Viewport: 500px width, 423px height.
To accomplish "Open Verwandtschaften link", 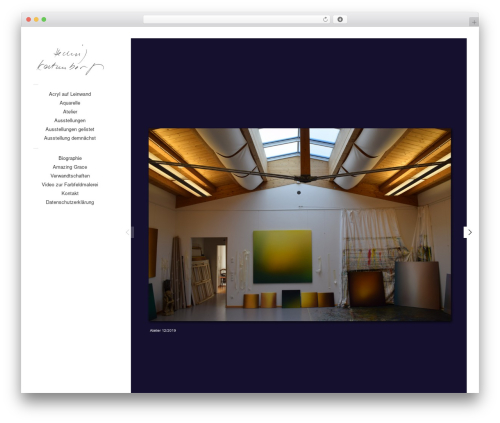I will (x=70, y=176).
